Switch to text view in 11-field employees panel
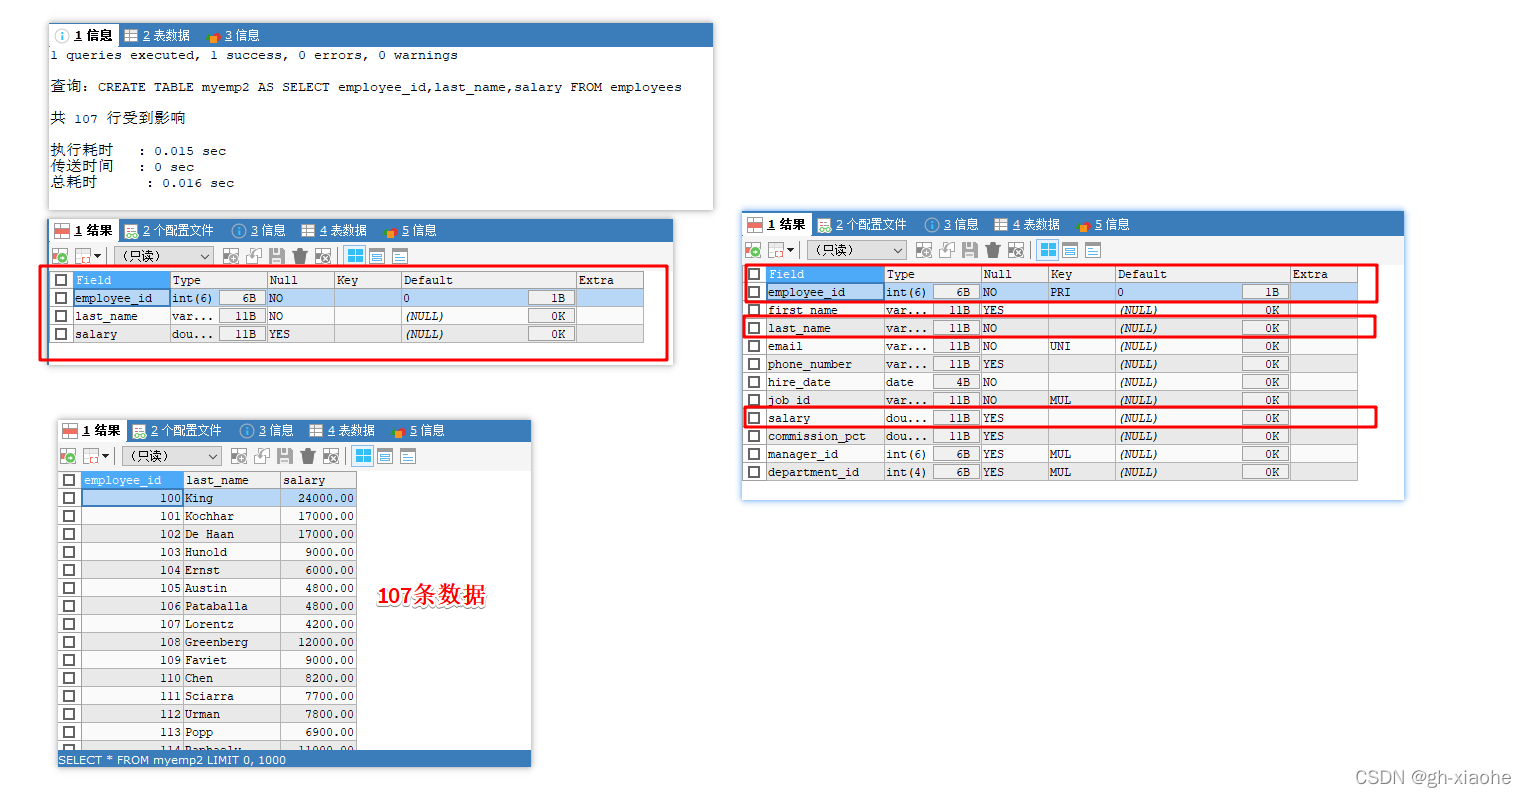 1093,250
